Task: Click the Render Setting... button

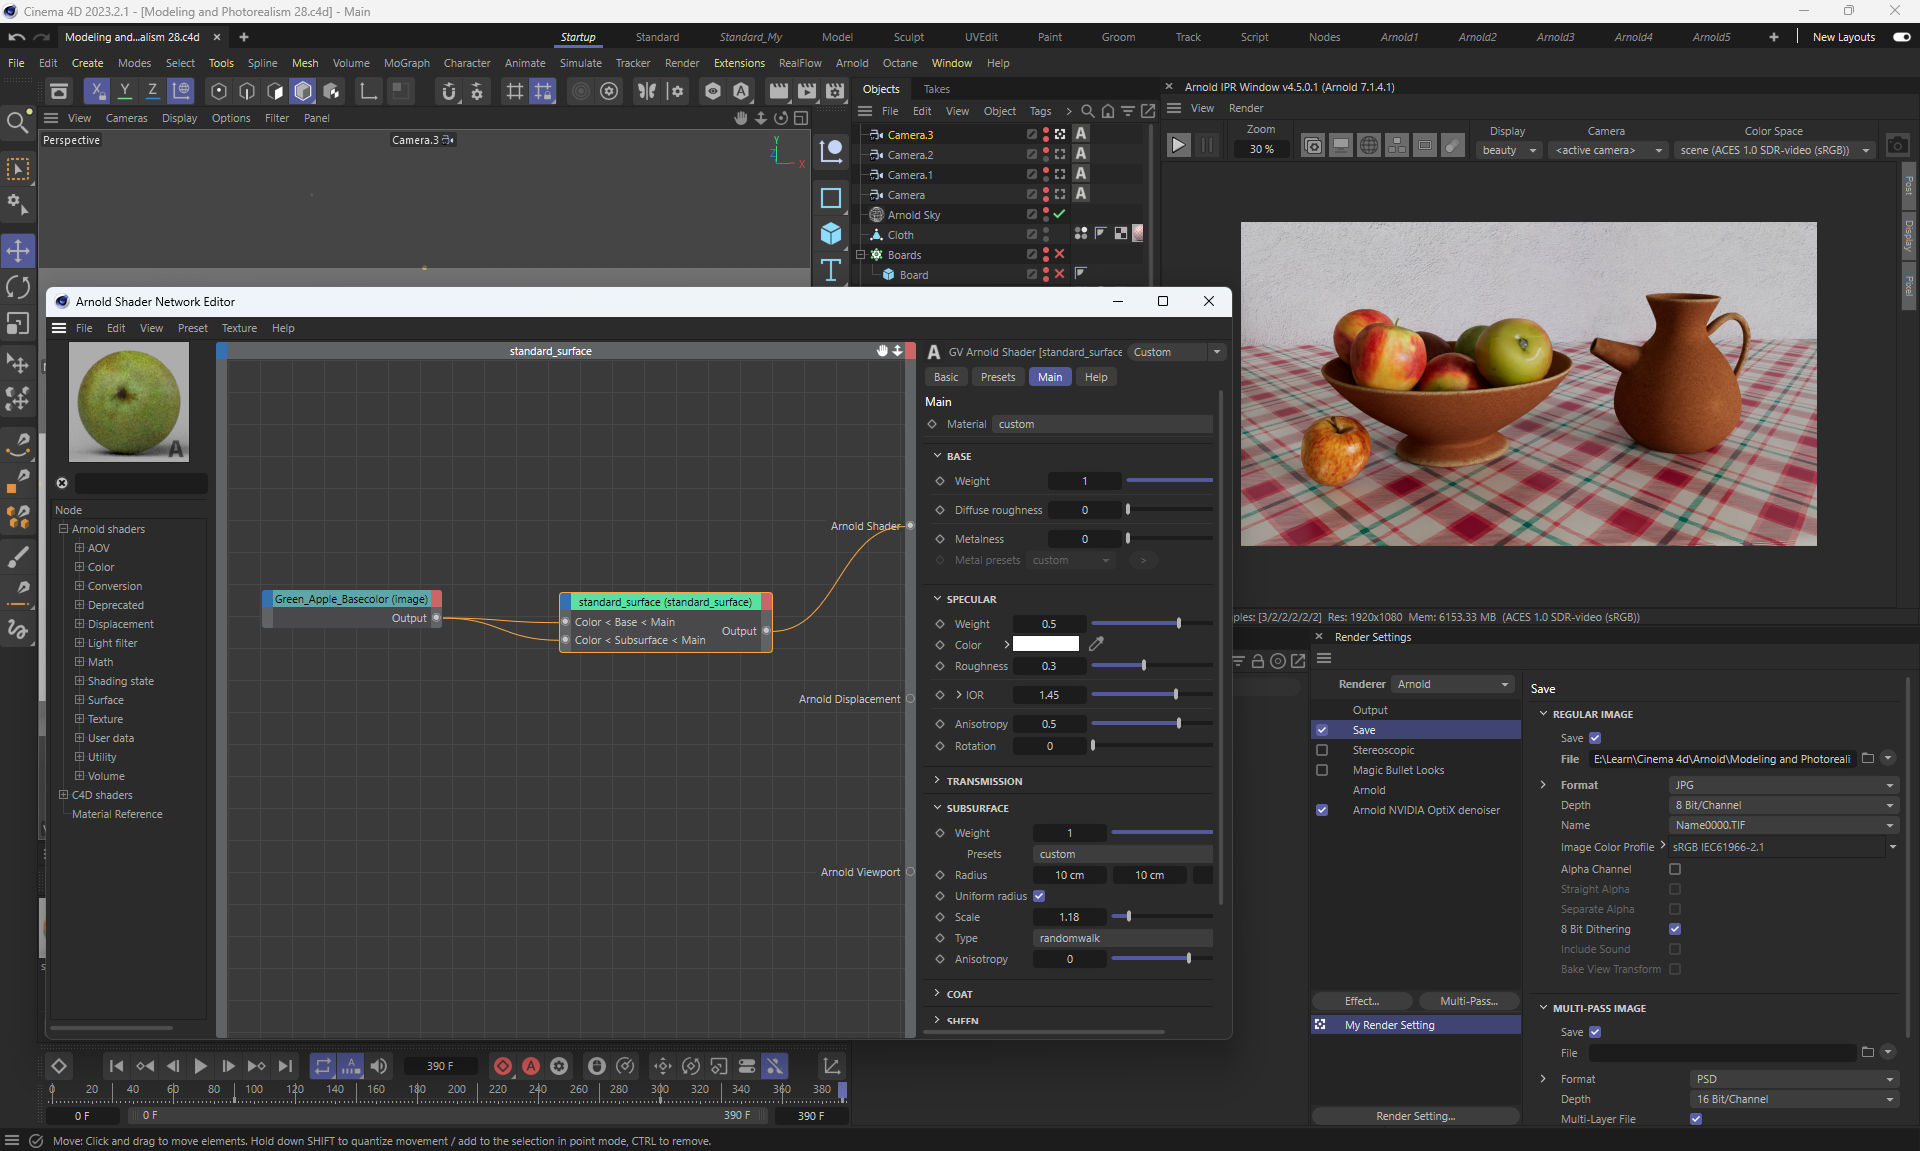Action: (1415, 1116)
